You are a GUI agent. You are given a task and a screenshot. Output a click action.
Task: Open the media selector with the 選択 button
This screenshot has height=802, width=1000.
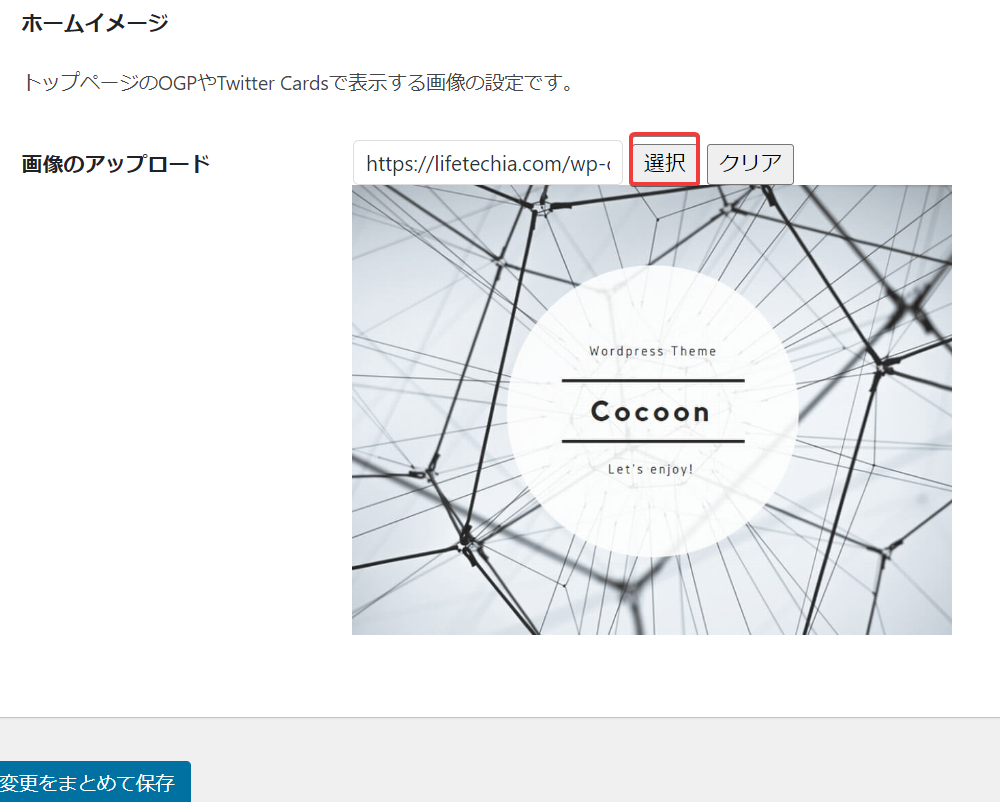[664, 162]
